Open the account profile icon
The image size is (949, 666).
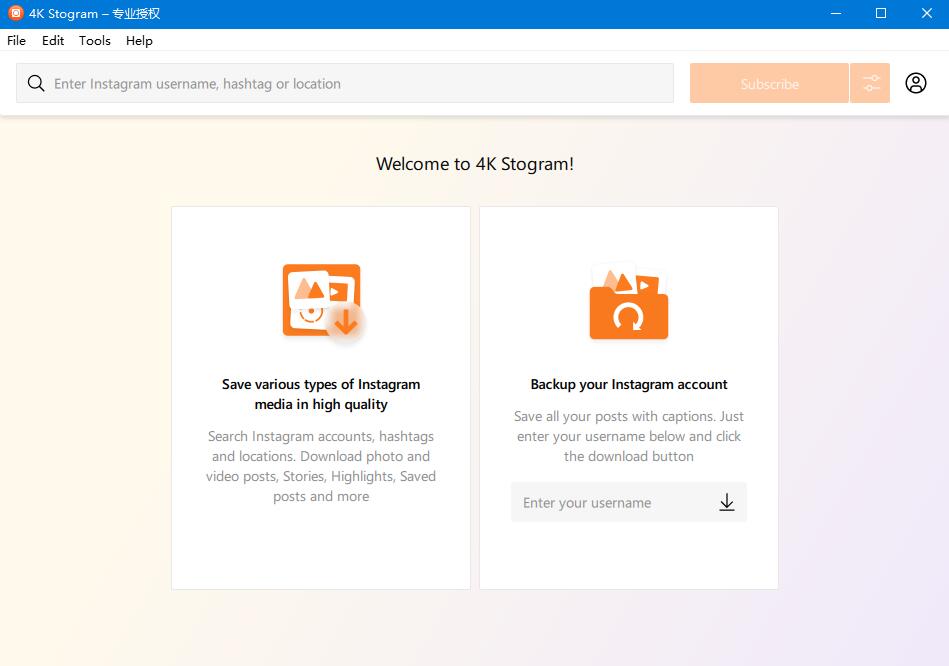(916, 83)
